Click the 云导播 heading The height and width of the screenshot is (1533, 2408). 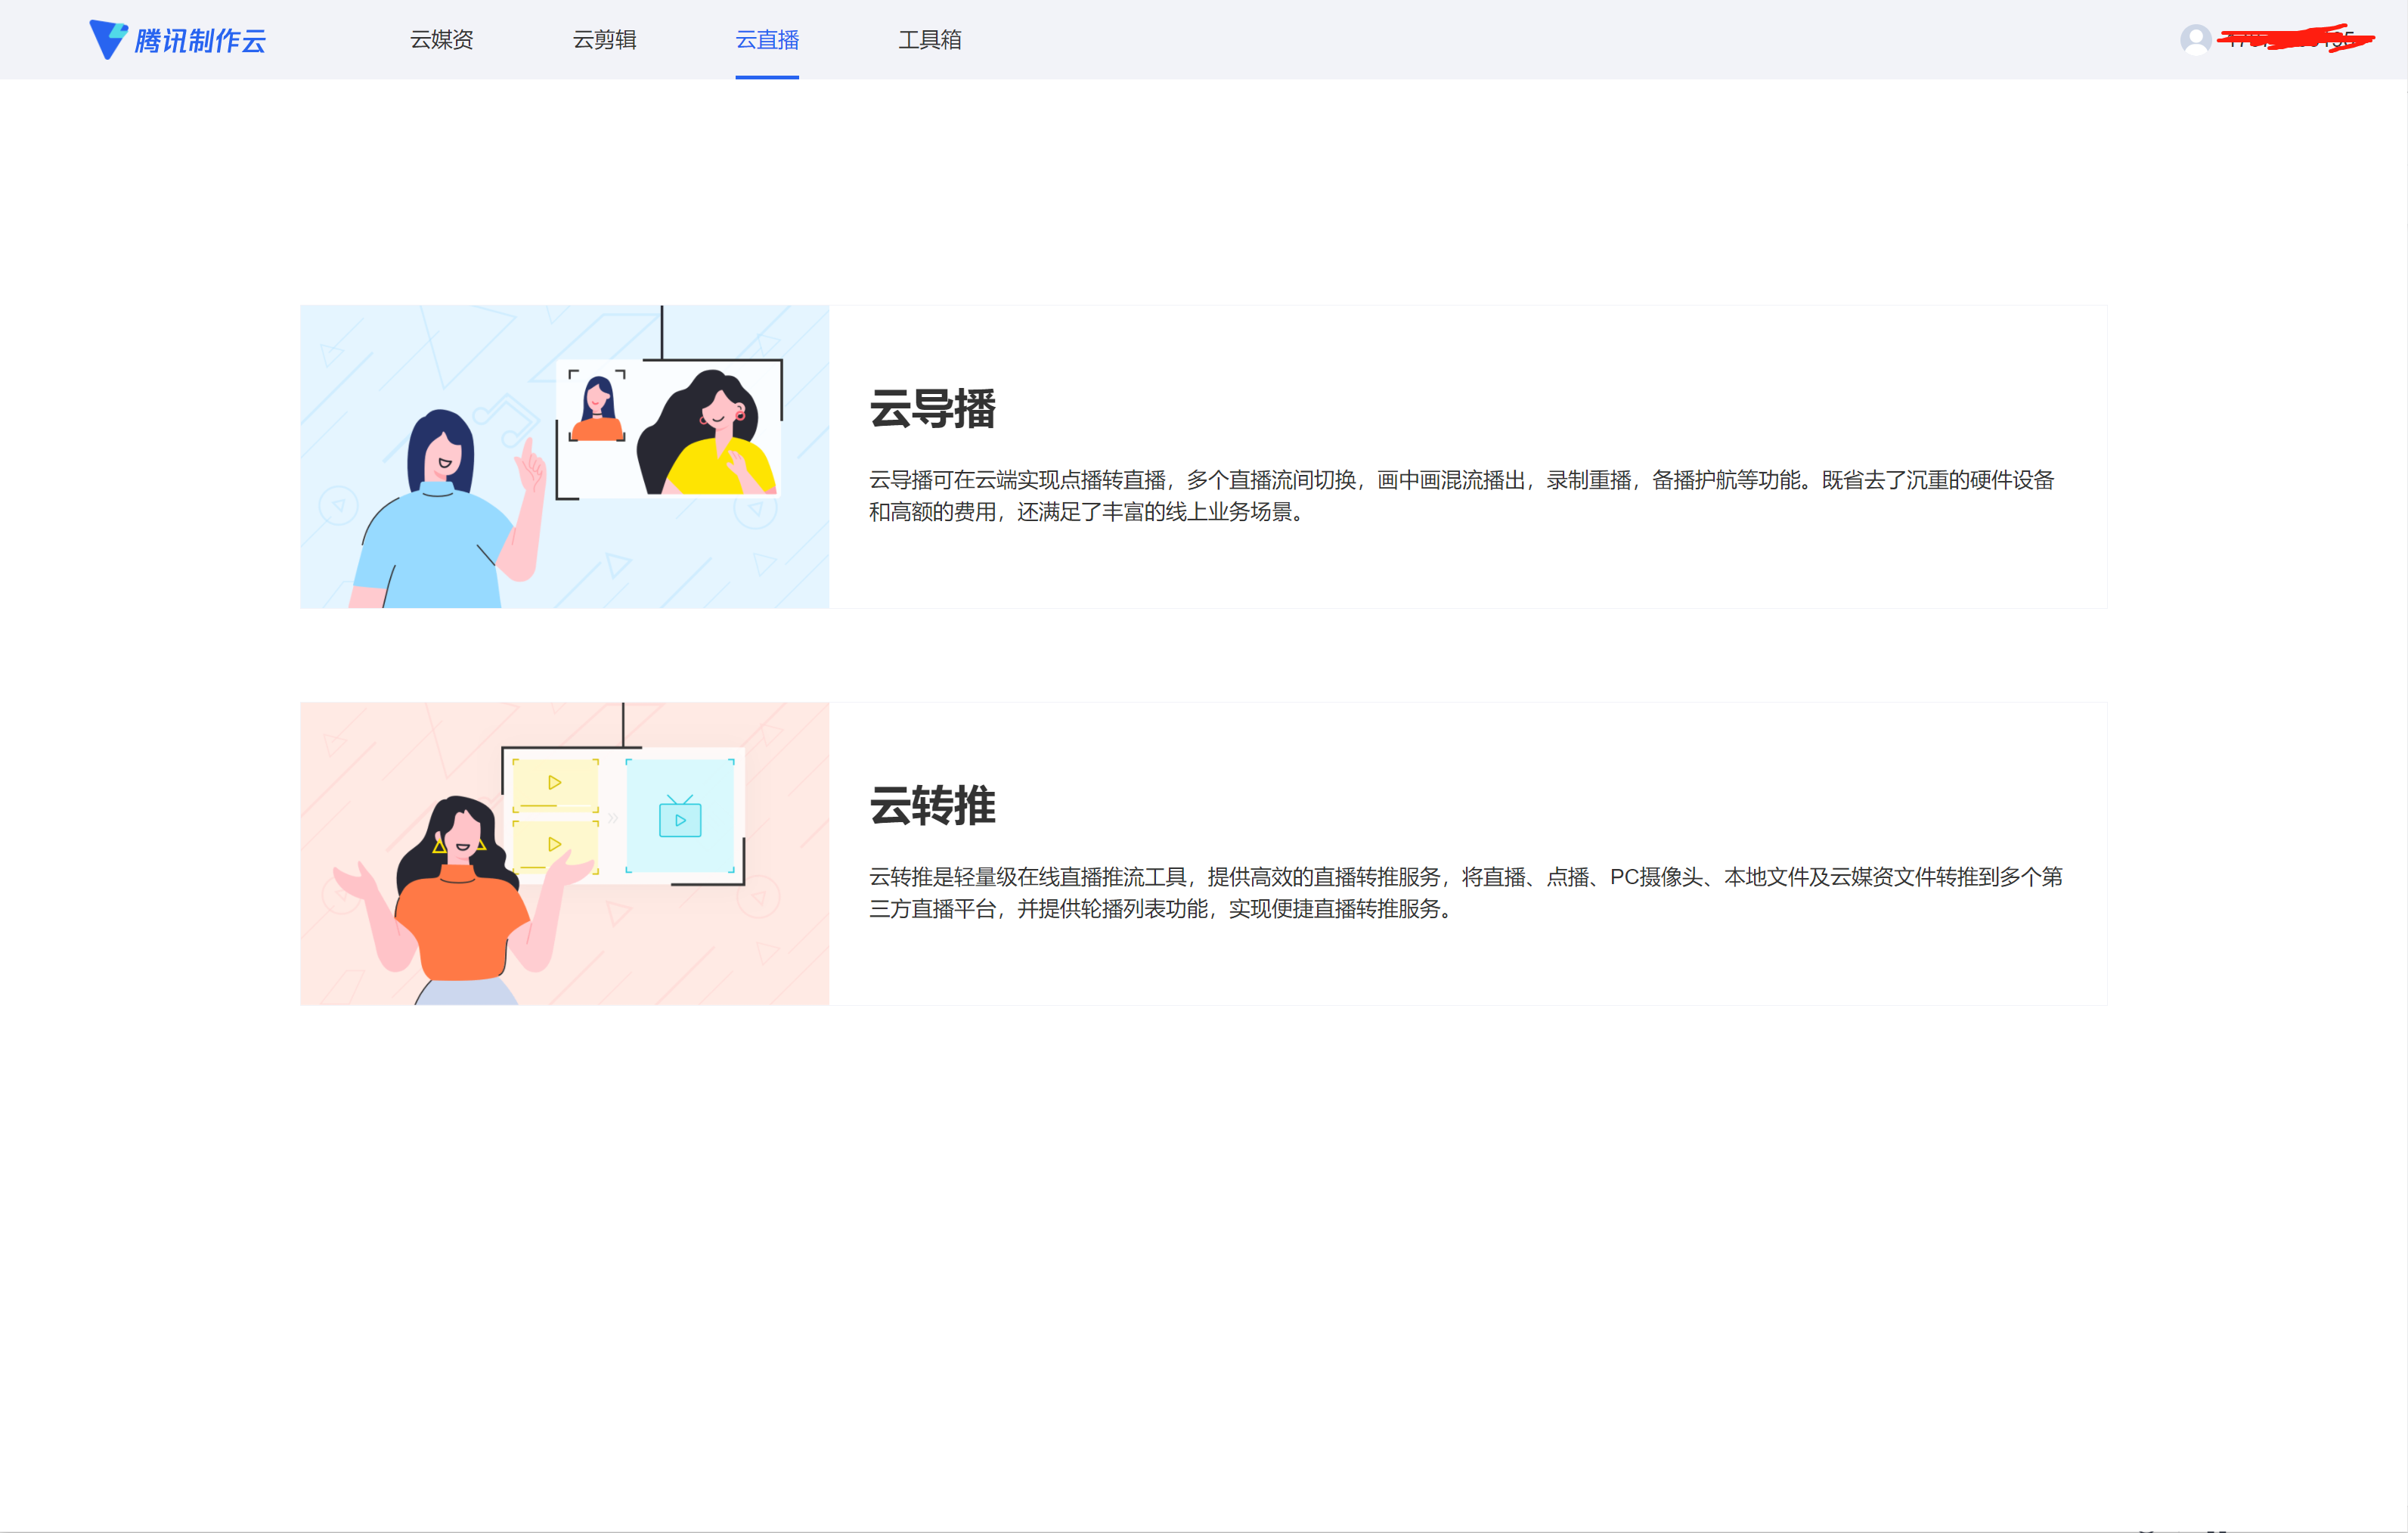pyautogui.click(x=932, y=408)
